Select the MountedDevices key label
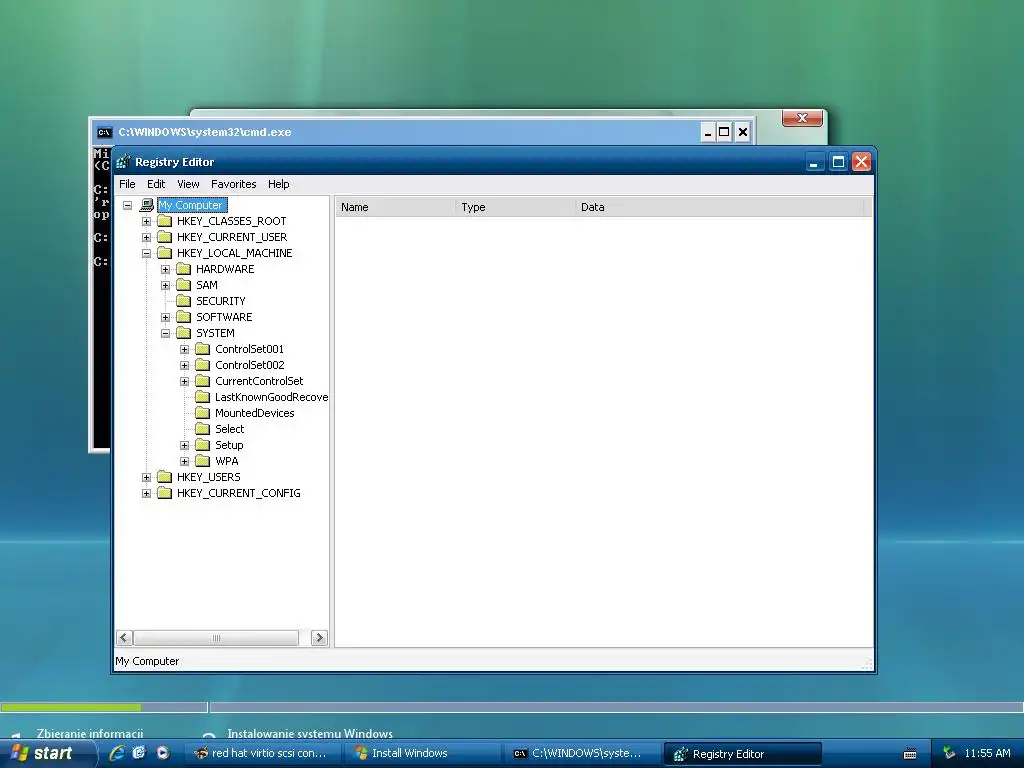1024x768 pixels. [x=255, y=413]
